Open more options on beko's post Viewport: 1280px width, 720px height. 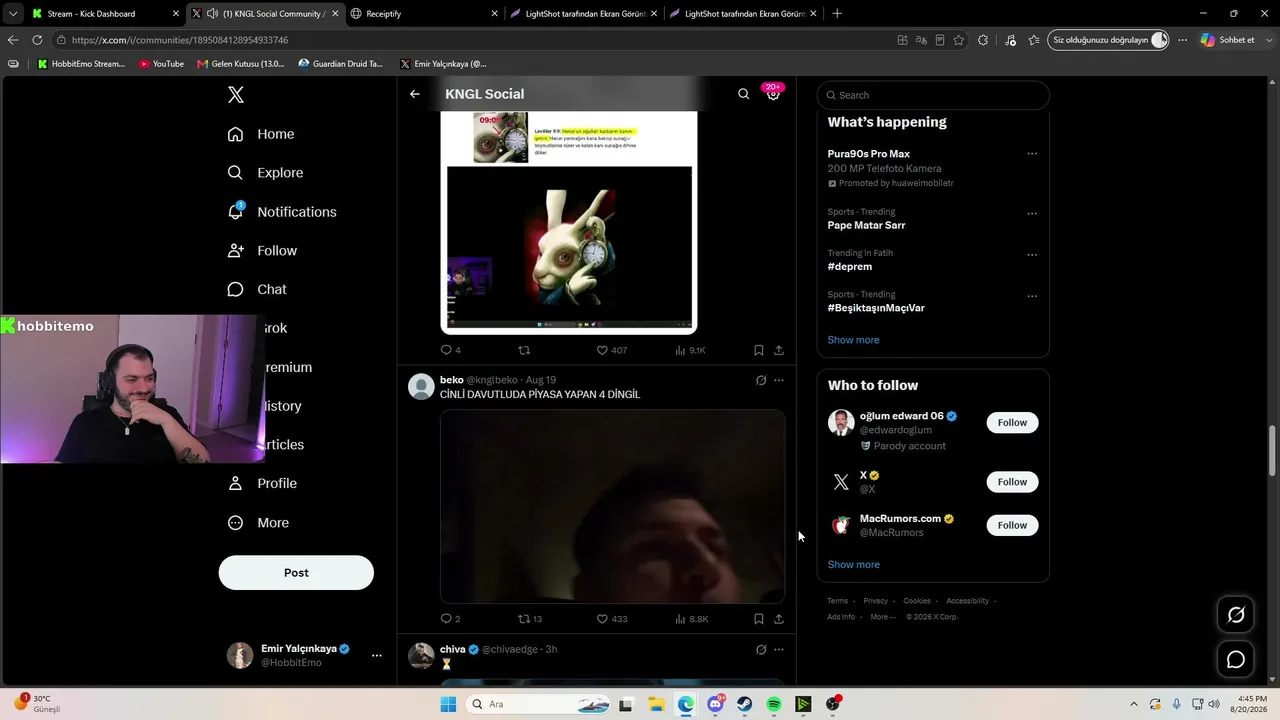pyautogui.click(x=779, y=380)
